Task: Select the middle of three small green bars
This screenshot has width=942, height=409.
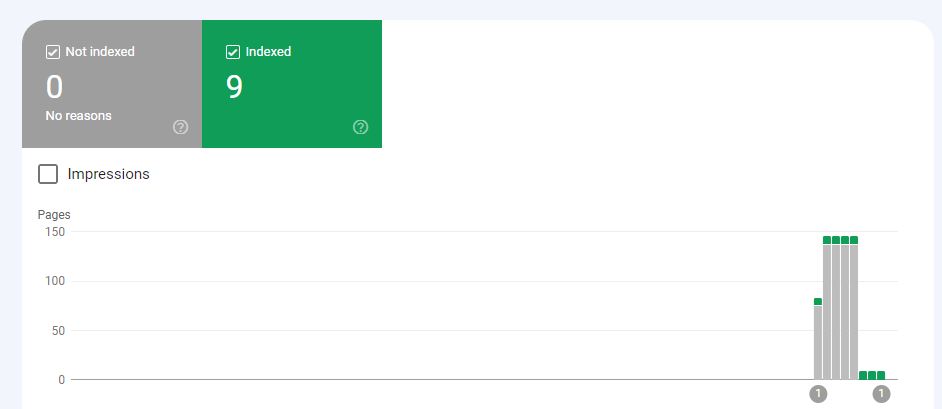Action: (872, 375)
